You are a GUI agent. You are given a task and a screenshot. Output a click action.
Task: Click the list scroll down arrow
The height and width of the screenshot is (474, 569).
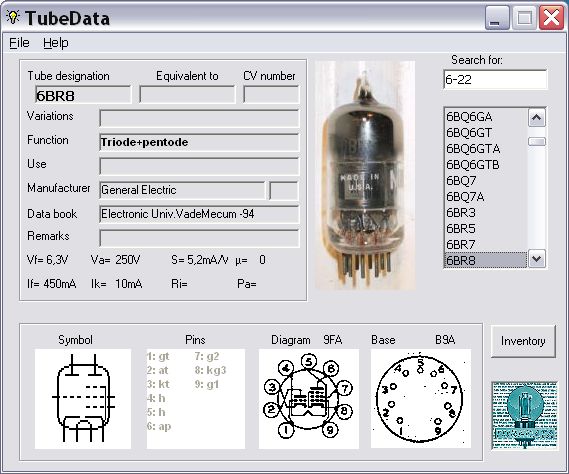click(x=537, y=259)
